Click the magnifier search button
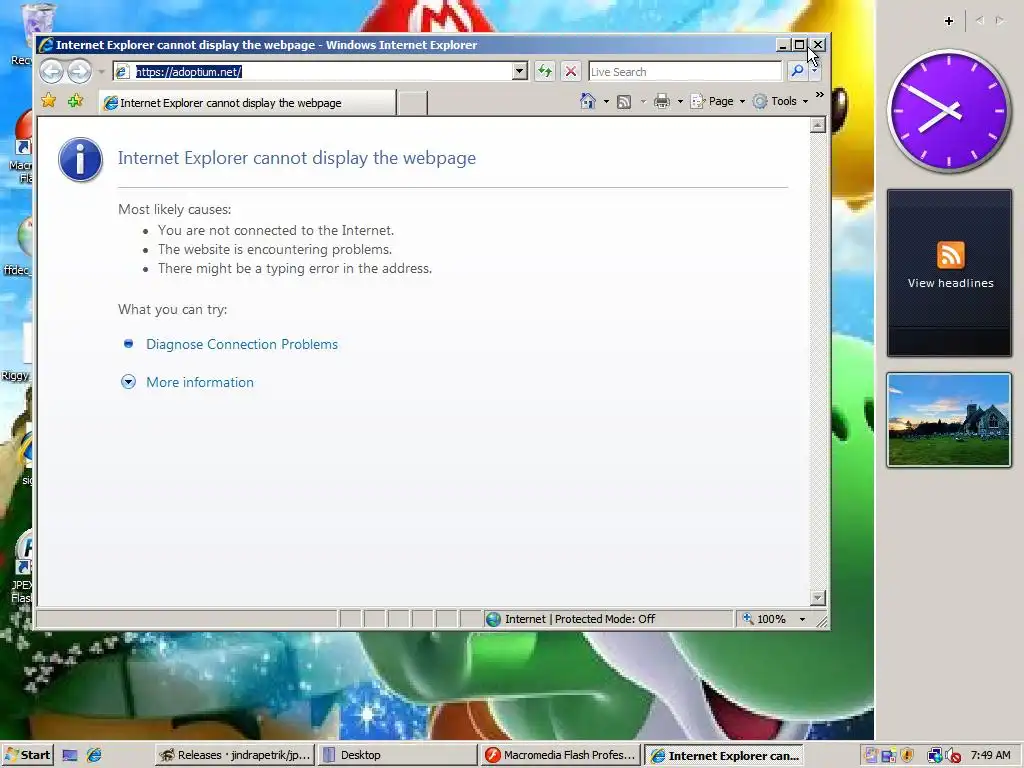 [797, 71]
